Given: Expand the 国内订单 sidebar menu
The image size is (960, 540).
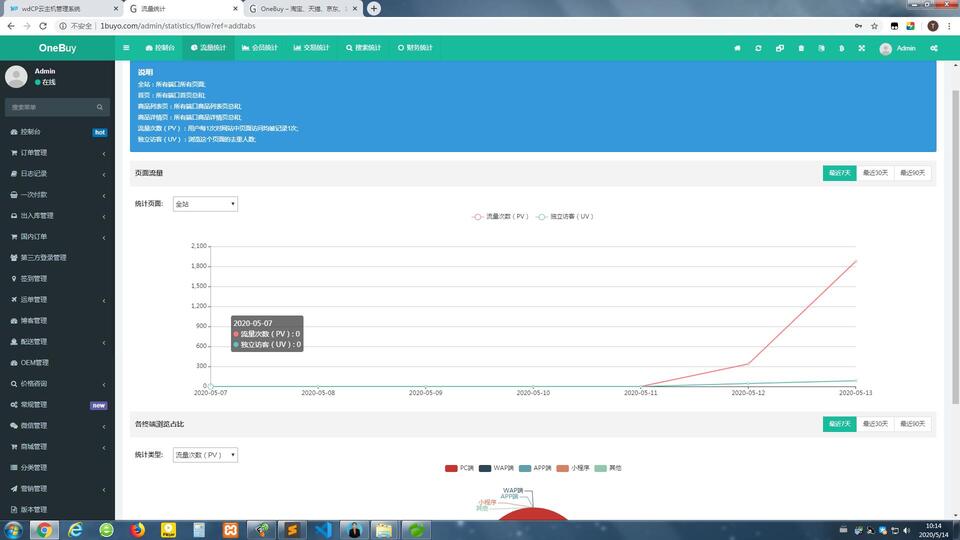Looking at the screenshot, I should [58, 236].
